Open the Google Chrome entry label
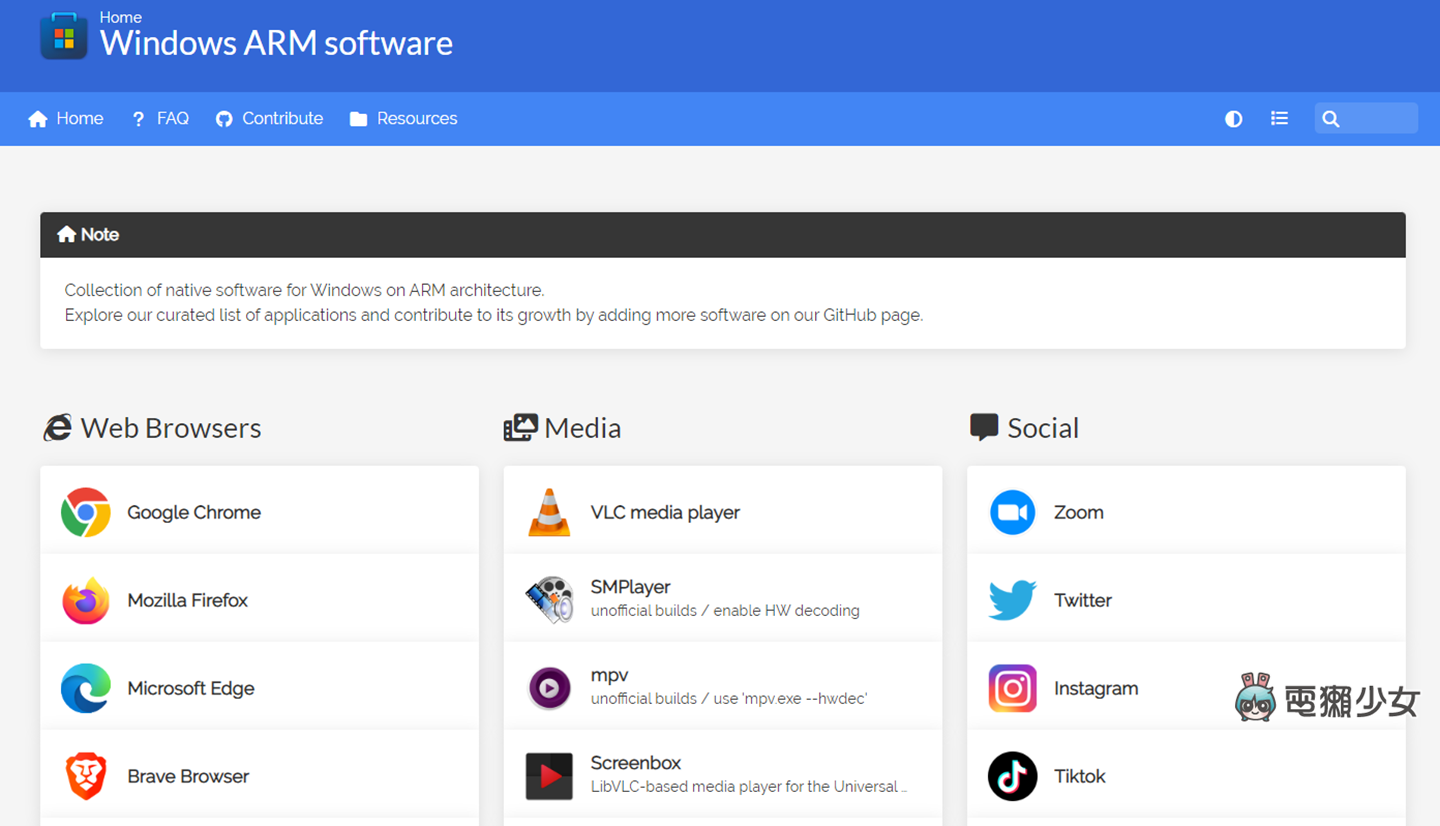This screenshot has height=826, width=1440. coord(194,512)
